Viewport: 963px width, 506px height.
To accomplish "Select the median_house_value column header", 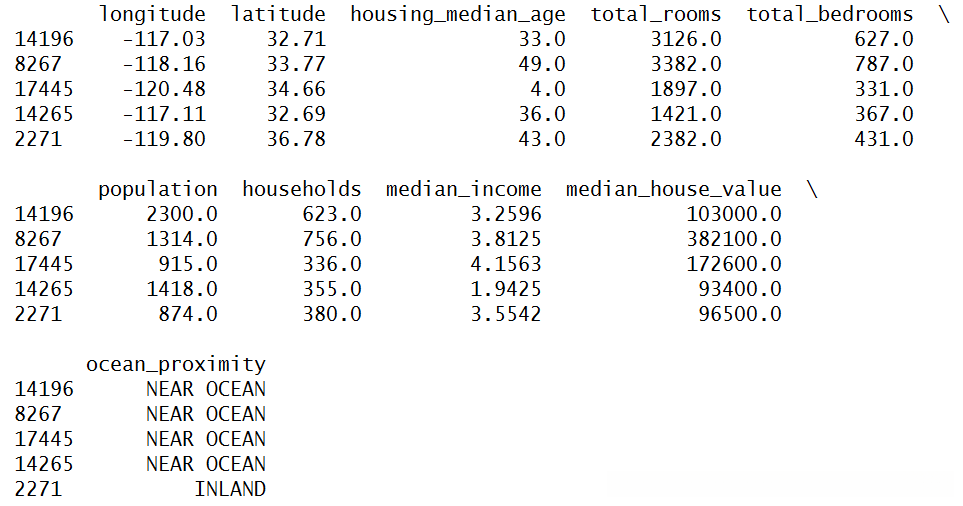I will [673, 189].
